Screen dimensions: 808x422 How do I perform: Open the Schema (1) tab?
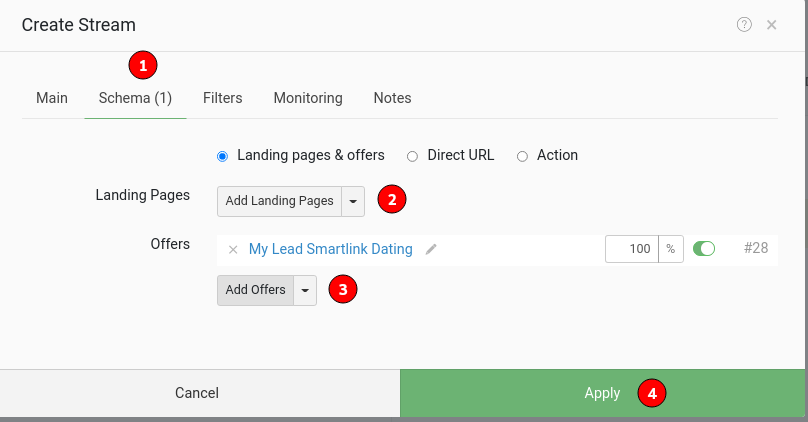point(135,98)
